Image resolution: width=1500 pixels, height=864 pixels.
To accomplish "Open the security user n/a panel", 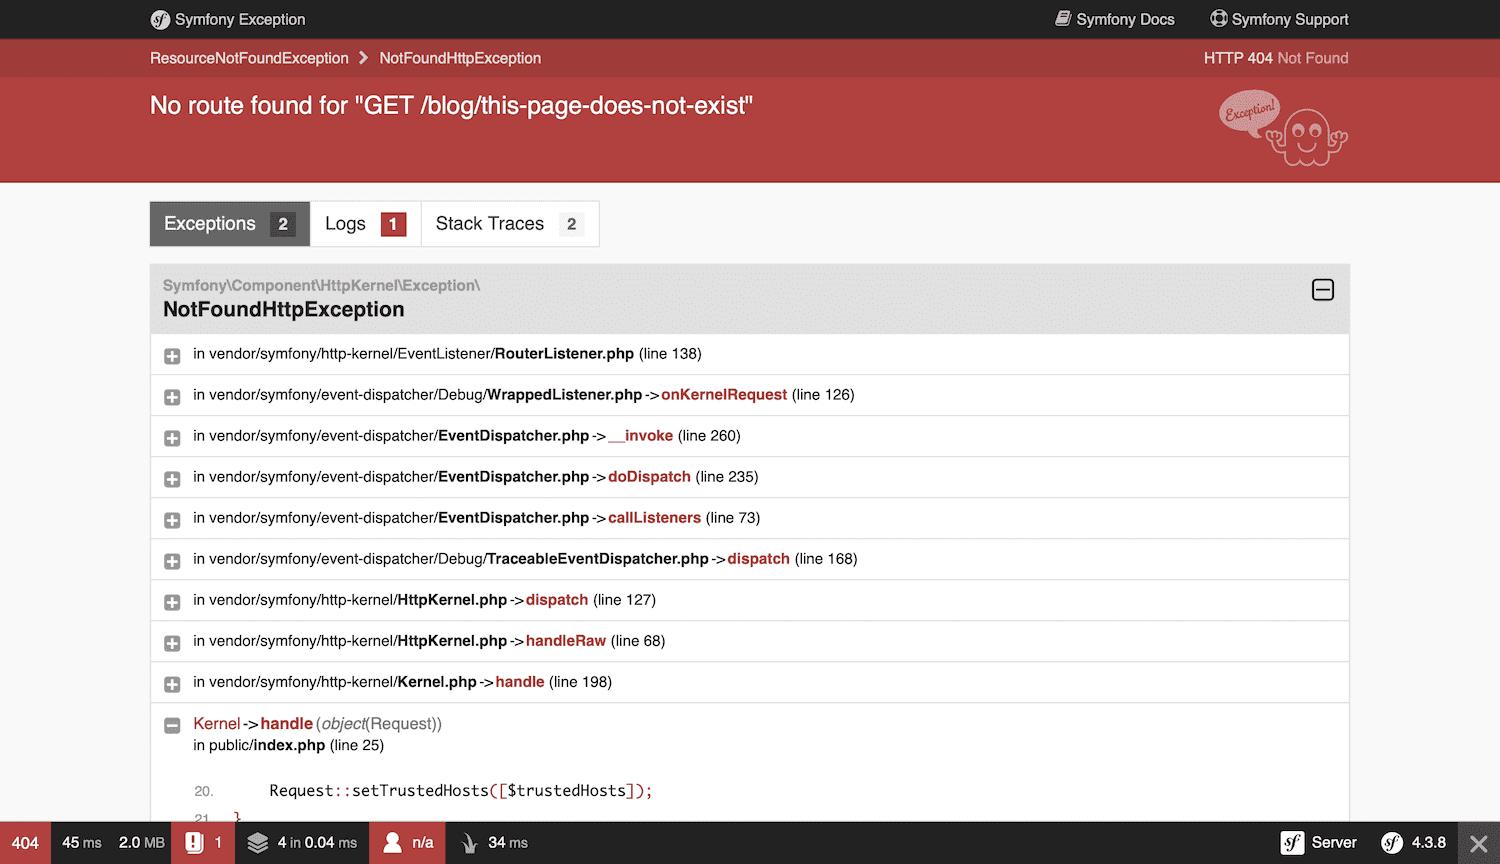I will click(407, 843).
